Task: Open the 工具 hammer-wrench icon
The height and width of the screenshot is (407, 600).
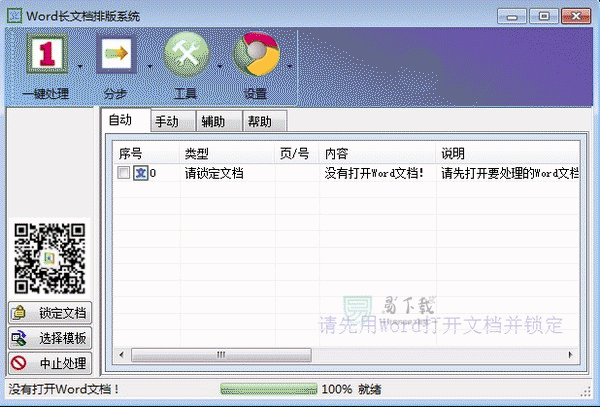Action: pyautogui.click(x=186, y=54)
